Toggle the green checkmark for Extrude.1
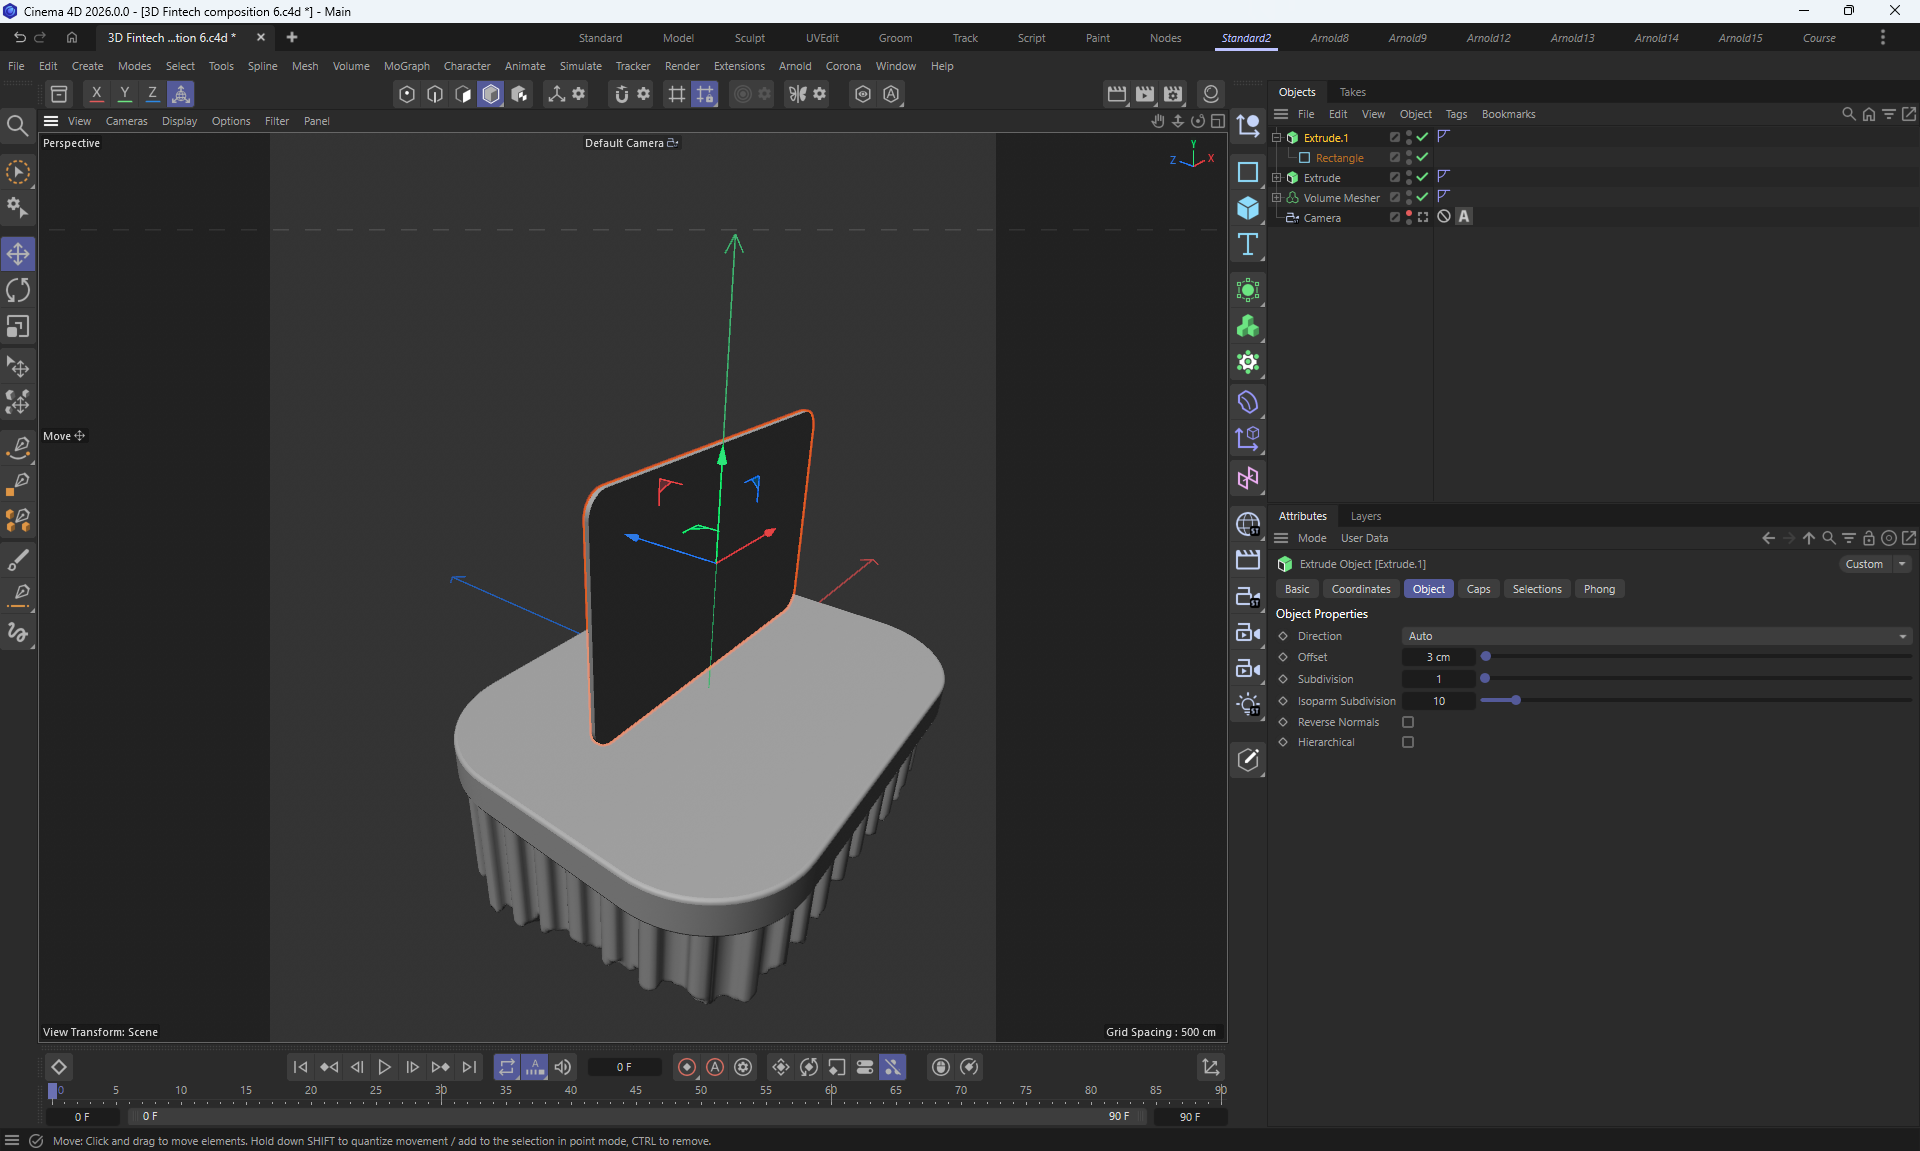The height and width of the screenshot is (1151, 1920). point(1422,137)
